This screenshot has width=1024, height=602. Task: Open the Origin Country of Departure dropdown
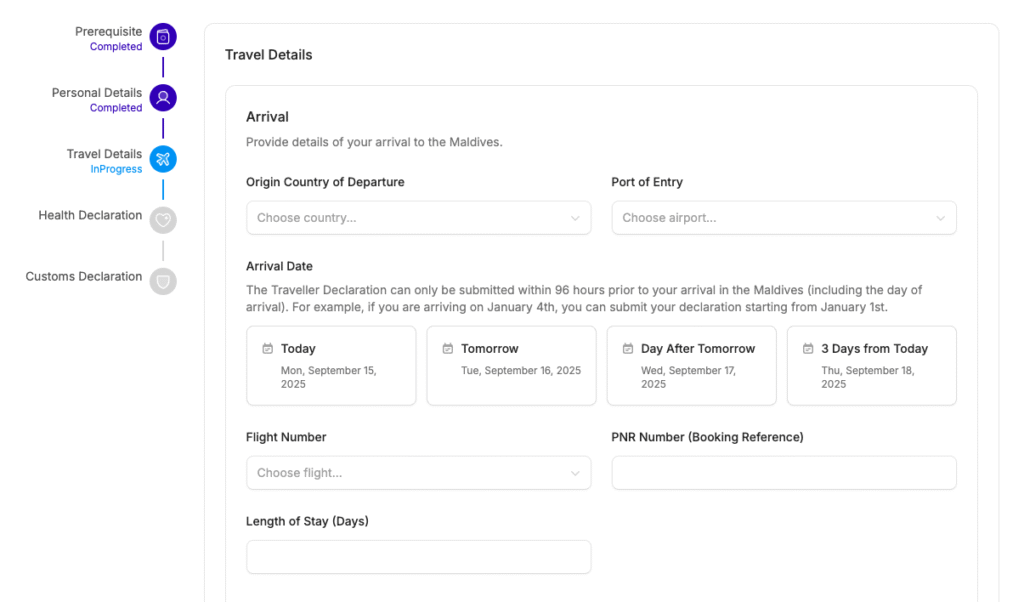point(418,218)
